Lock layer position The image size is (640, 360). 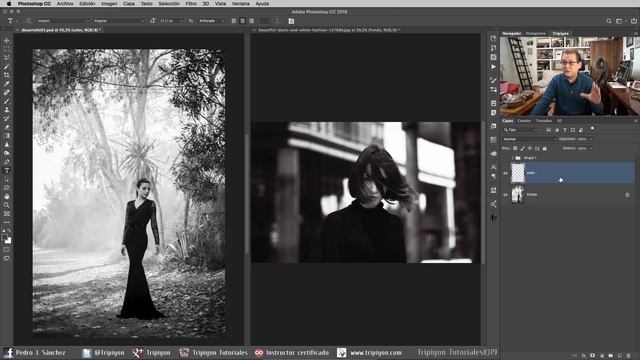[x=530, y=148]
